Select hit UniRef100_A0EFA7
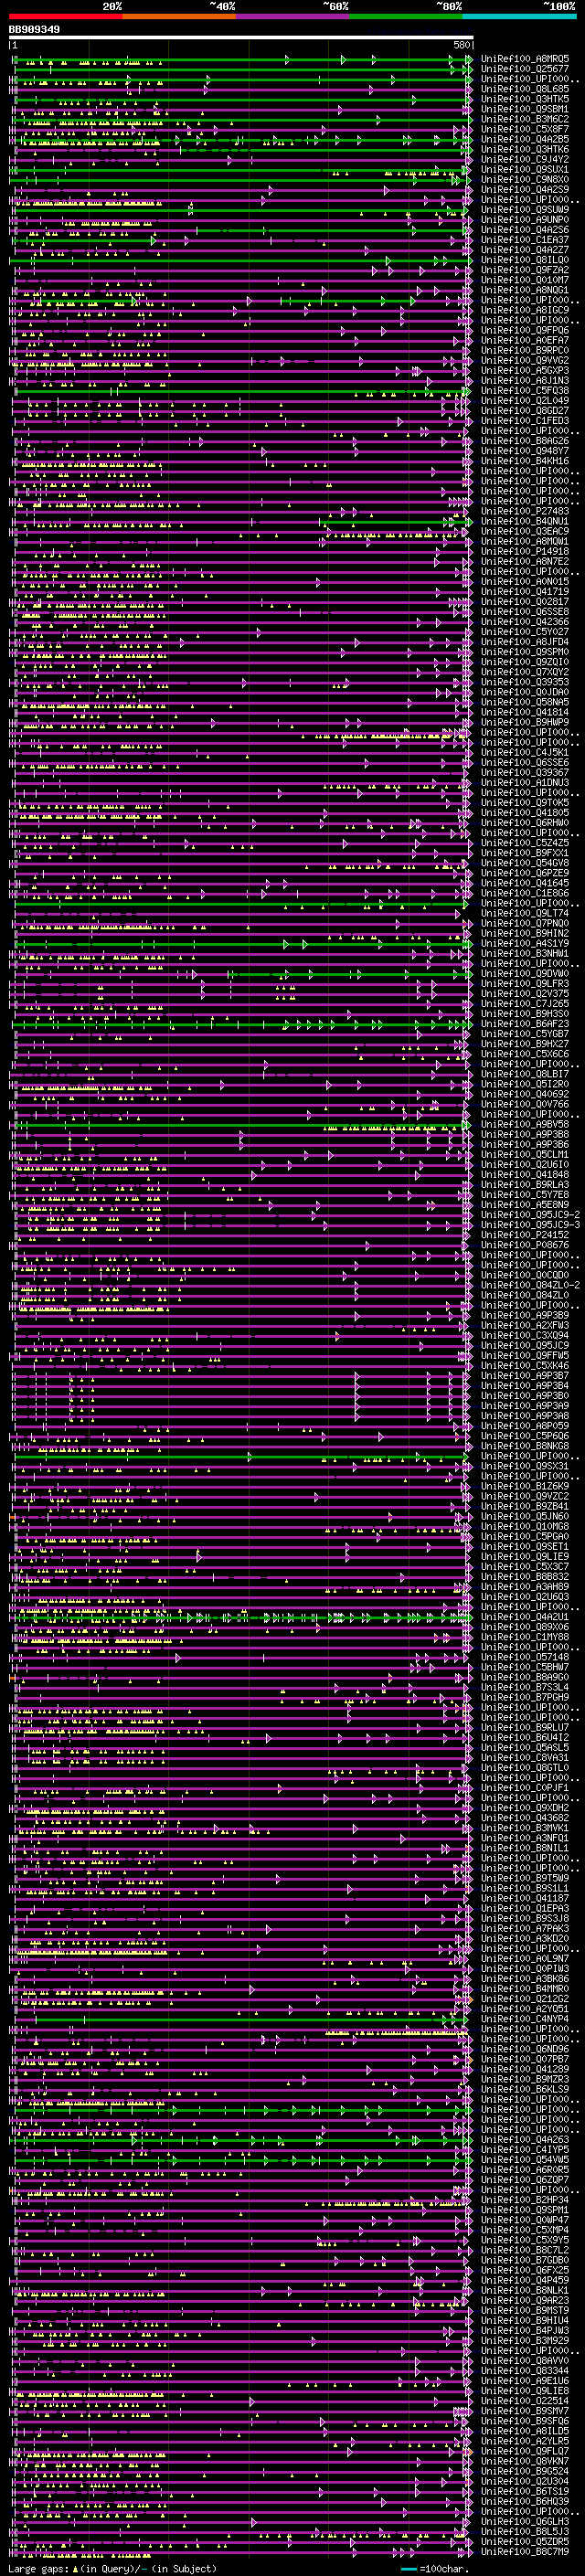Image resolution: width=585 pixels, height=2576 pixels. pyautogui.click(x=525, y=340)
